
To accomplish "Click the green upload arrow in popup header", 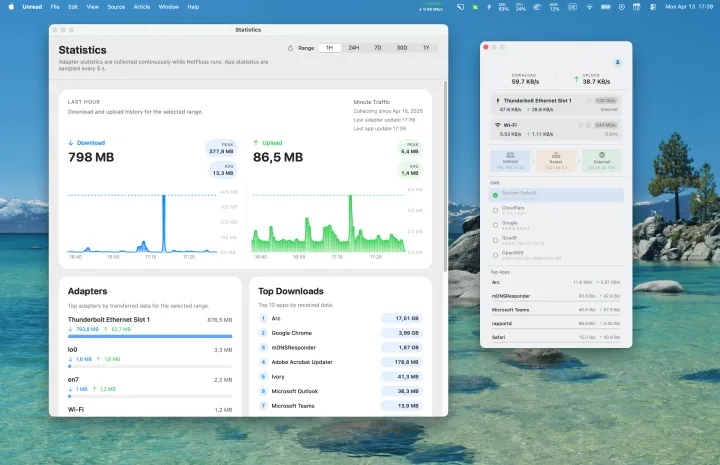I will pos(576,79).
